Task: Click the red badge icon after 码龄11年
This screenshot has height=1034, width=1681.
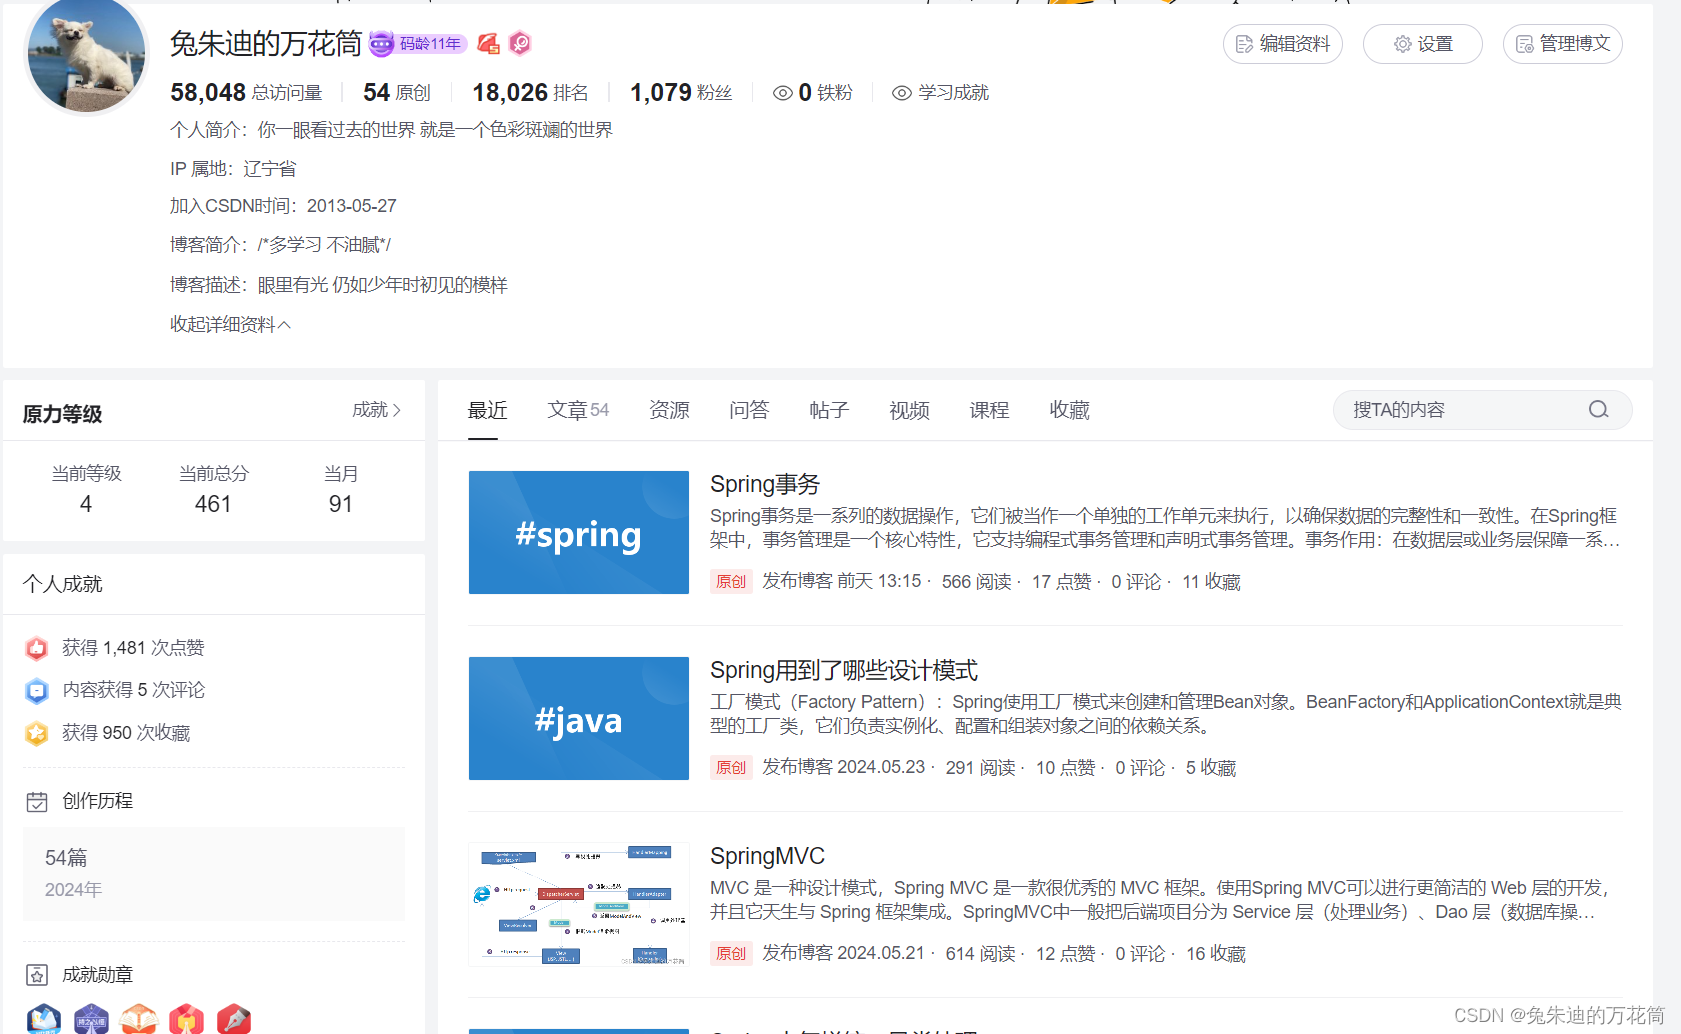Action: pos(489,43)
